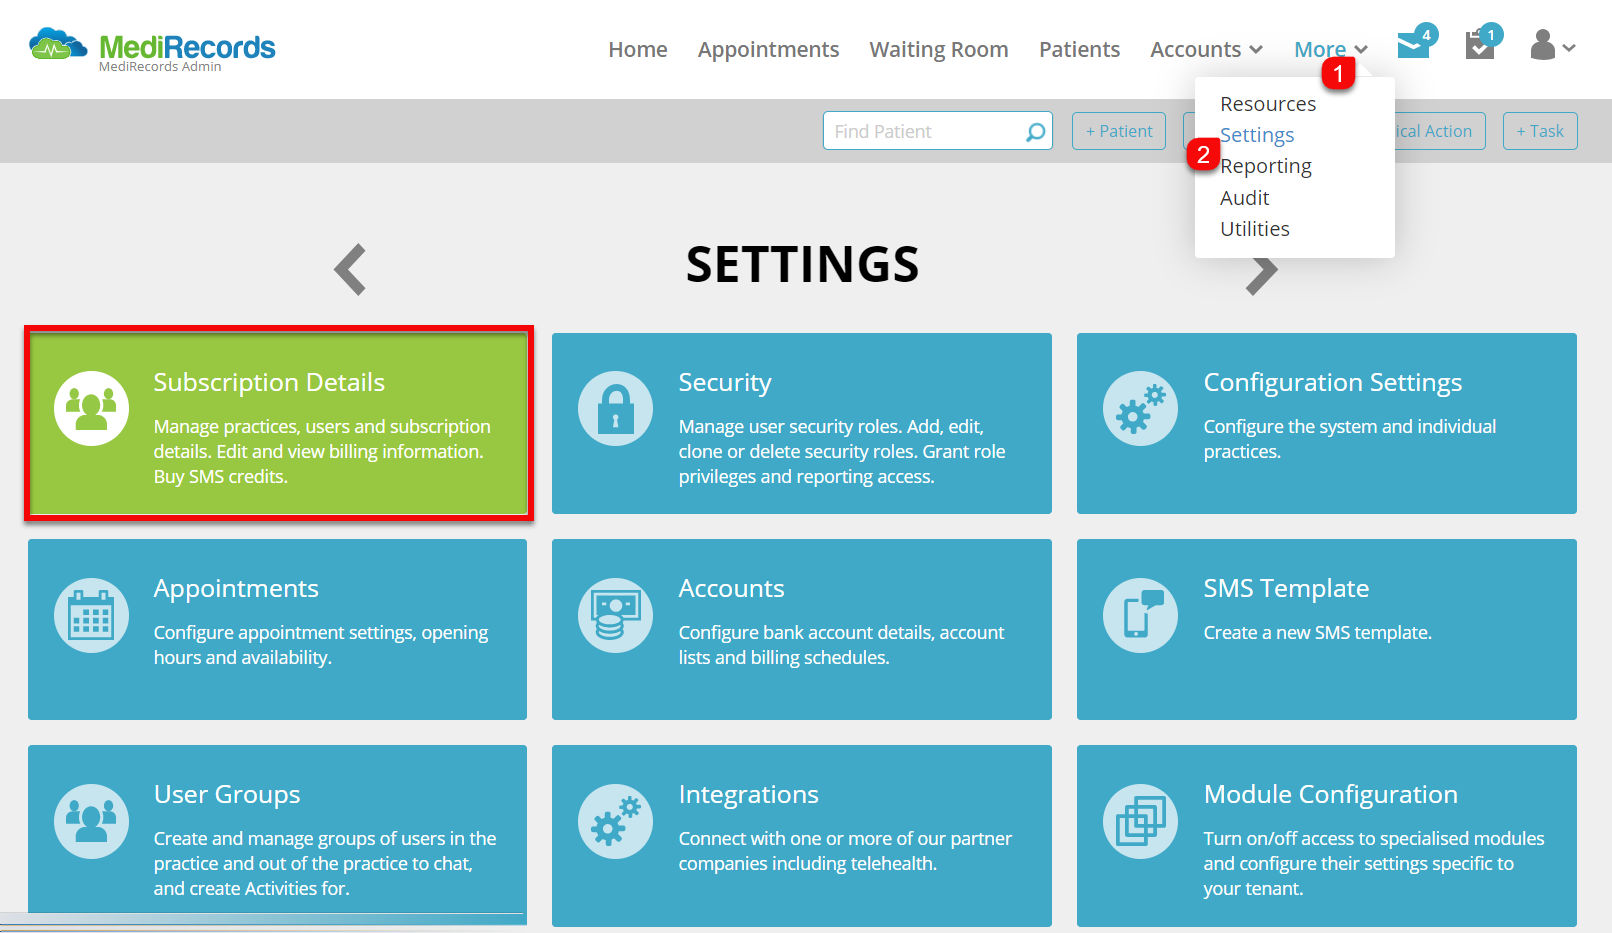Open the Appointments nav item
The width and height of the screenshot is (1612, 933).
point(768,49)
